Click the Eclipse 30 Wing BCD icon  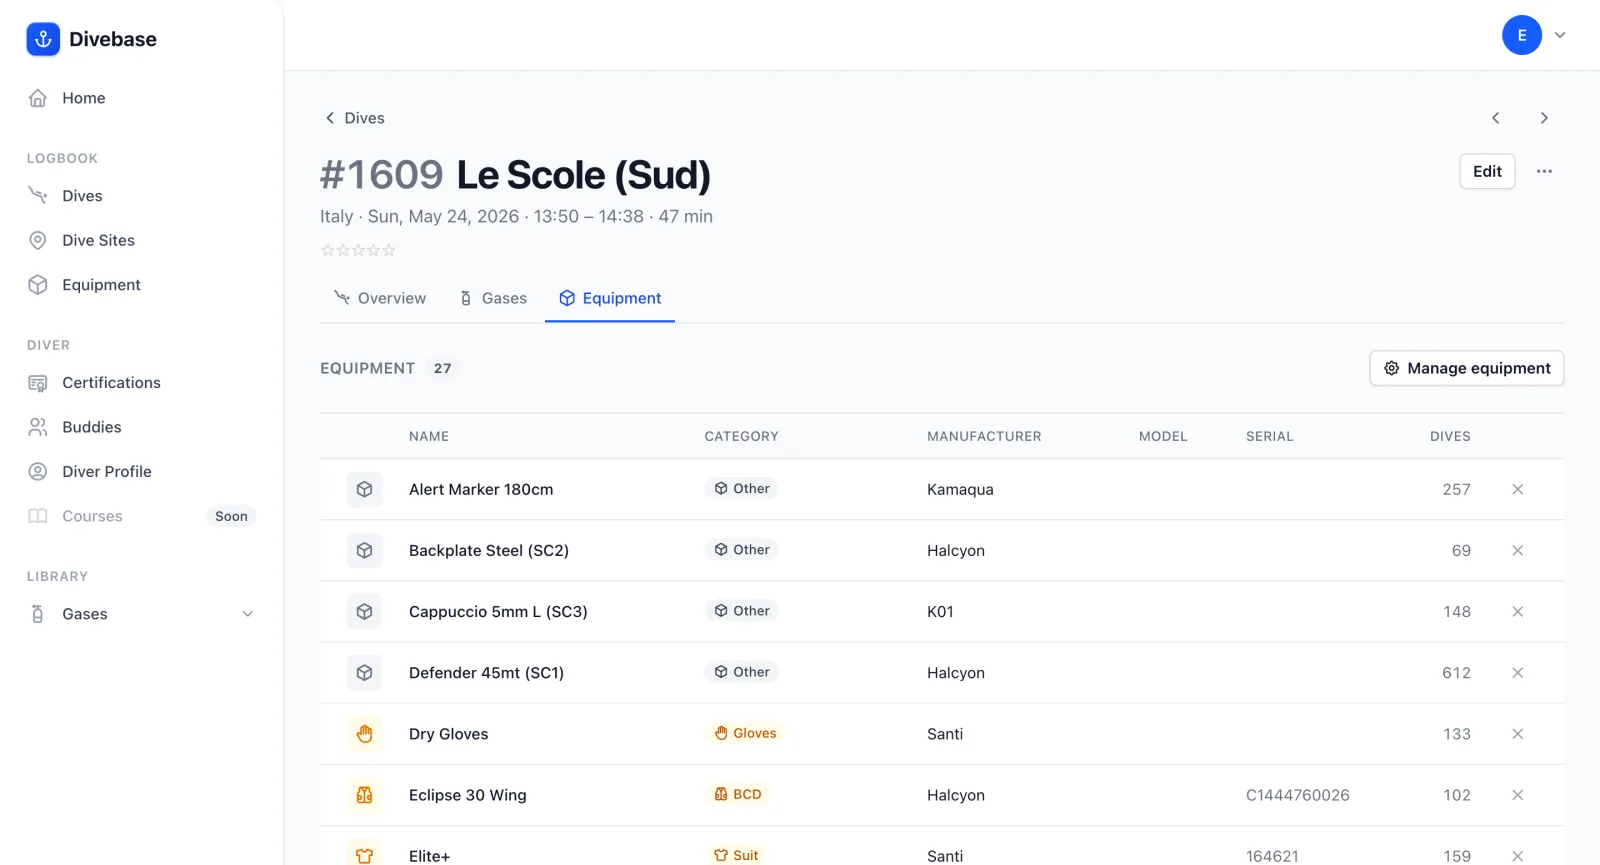[364, 795]
